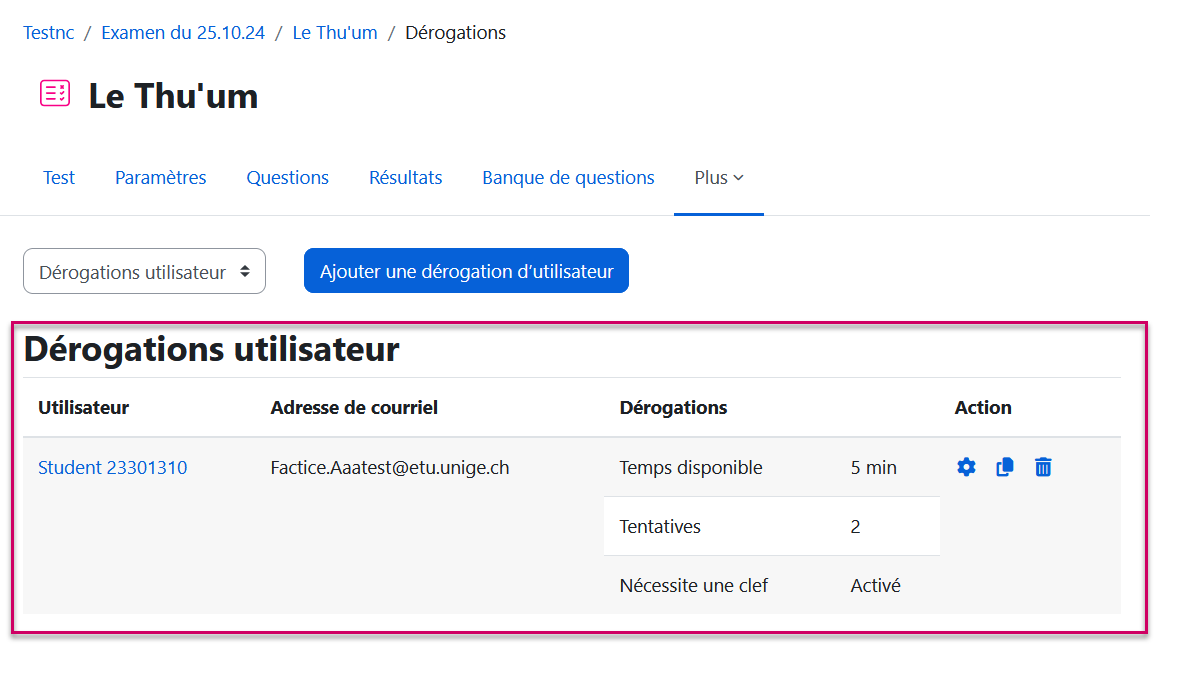Image resolution: width=1190 pixels, height=686 pixels.
Task: Go to Examen du 25.10.24 breadcrumb
Action: point(183,33)
